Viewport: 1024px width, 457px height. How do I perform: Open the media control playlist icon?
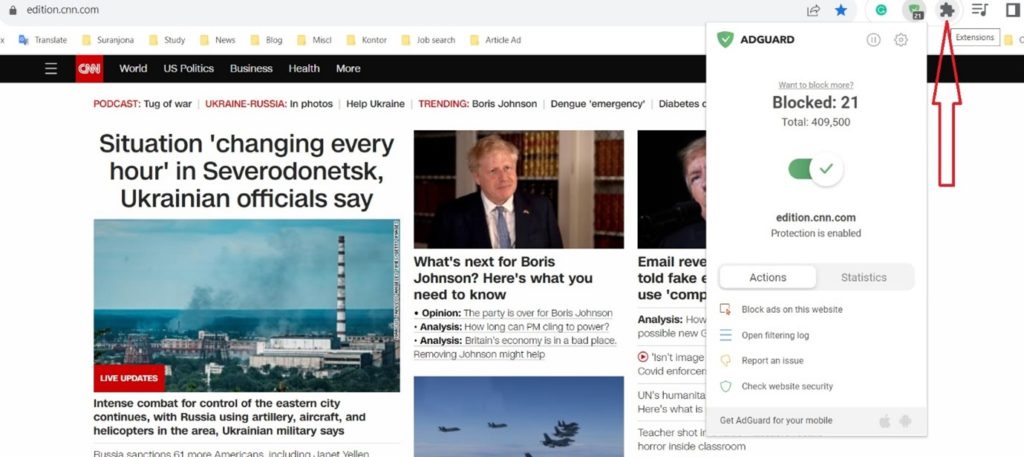(x=980, y=10)
